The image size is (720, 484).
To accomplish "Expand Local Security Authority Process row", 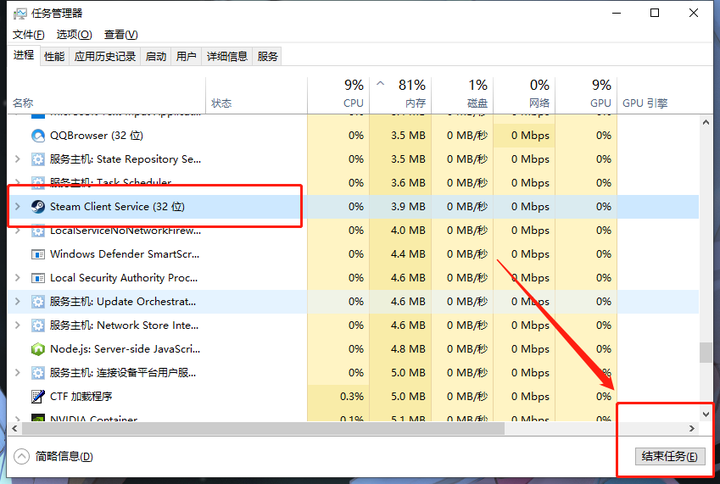I will (17, 278).
